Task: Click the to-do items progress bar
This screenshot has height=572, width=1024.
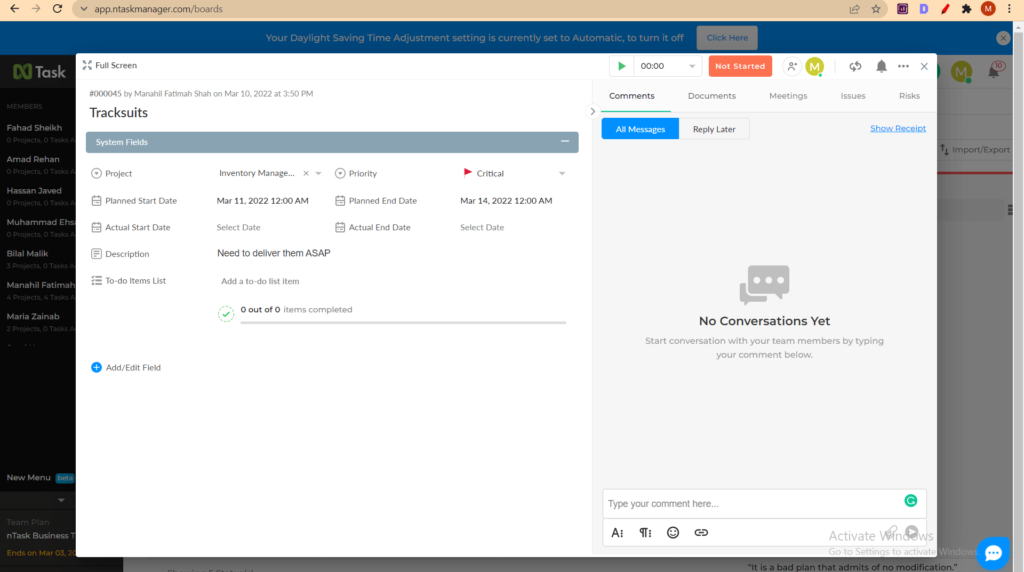Action: click(403, 323)
